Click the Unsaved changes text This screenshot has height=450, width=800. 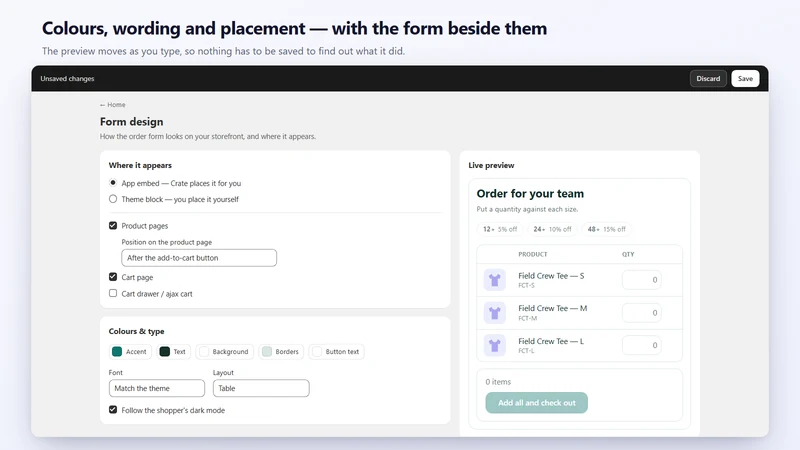(67, 79)
